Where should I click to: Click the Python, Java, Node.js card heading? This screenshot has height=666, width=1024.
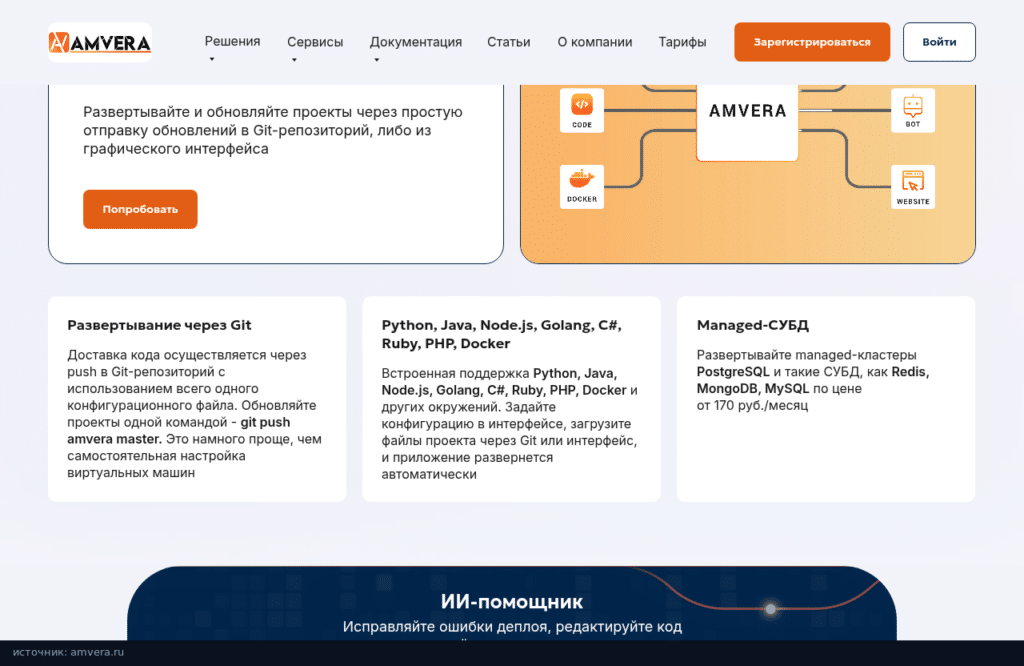(502, 334)
